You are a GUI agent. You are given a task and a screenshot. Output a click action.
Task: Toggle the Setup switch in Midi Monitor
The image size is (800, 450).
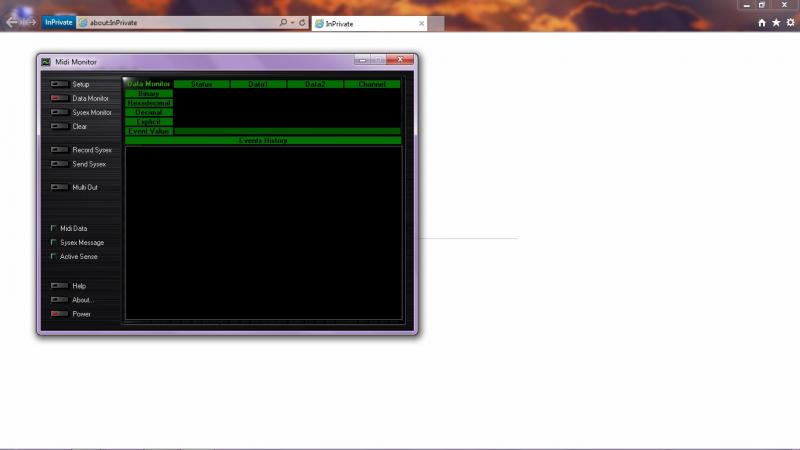59,84
